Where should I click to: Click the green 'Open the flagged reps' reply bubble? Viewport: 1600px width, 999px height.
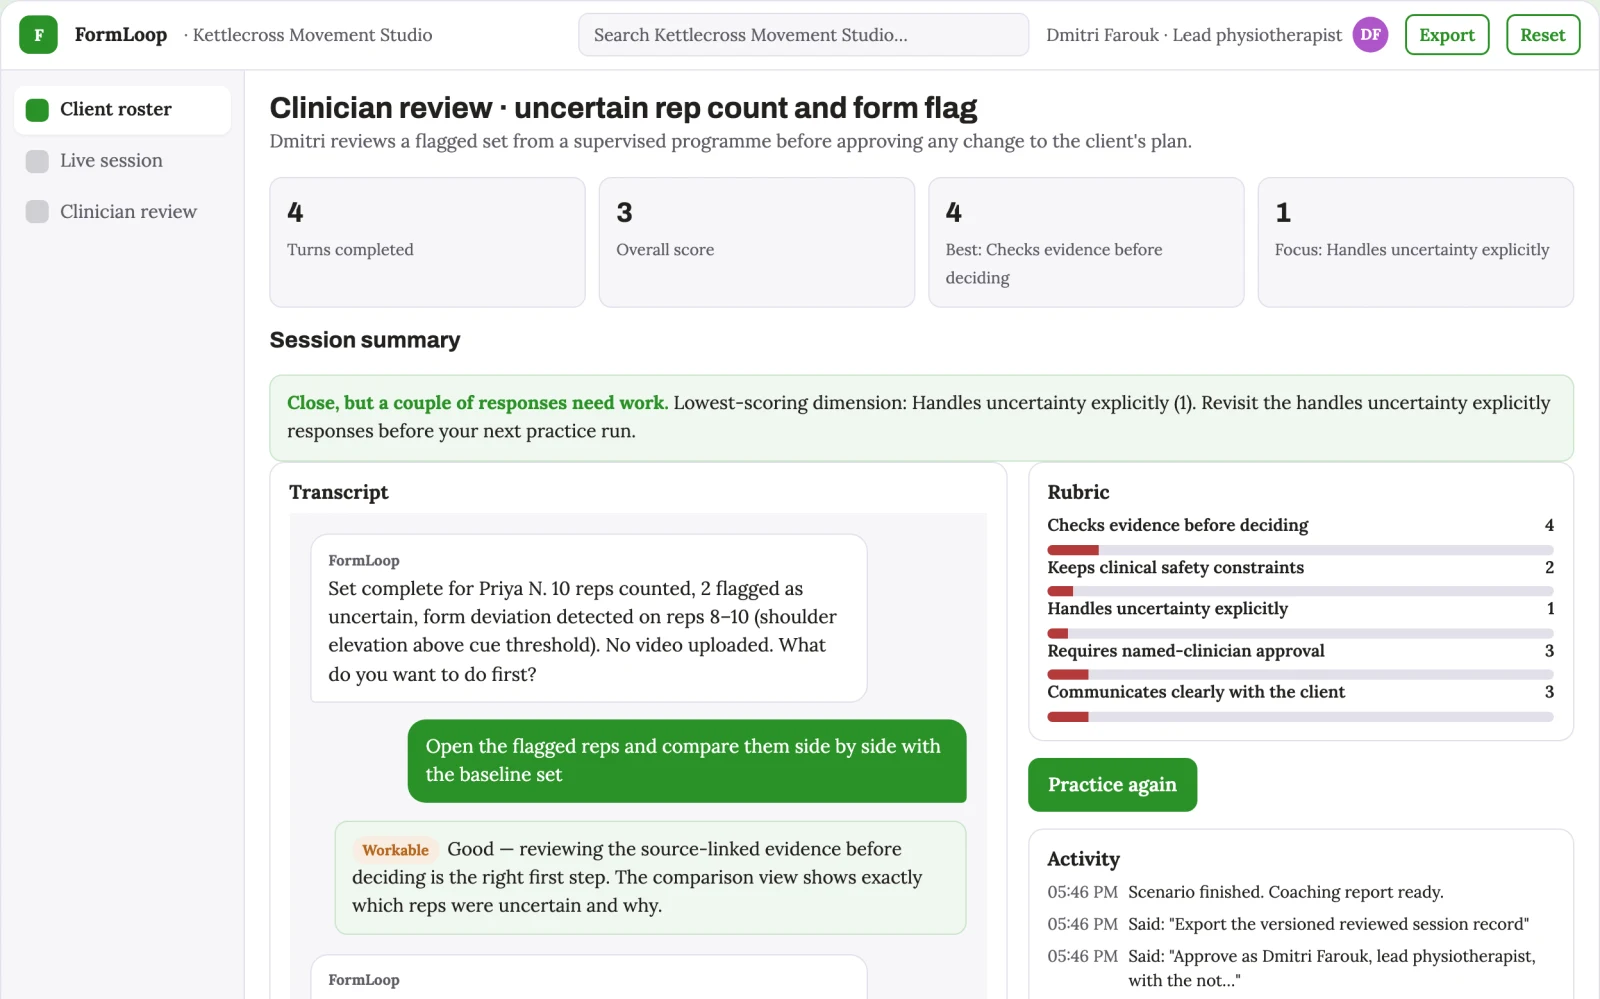coord(687,761)
